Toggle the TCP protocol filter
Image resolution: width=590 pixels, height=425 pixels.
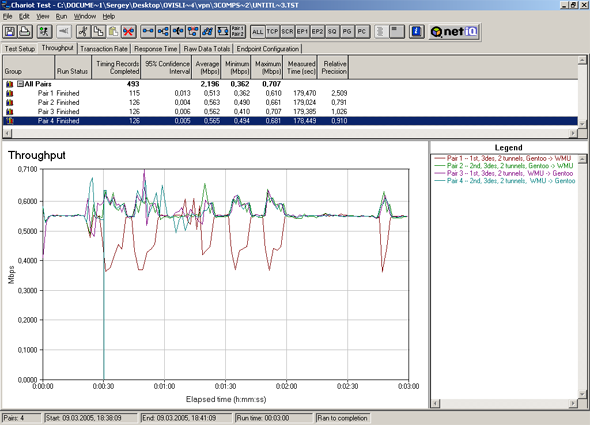tap(272, 32)
